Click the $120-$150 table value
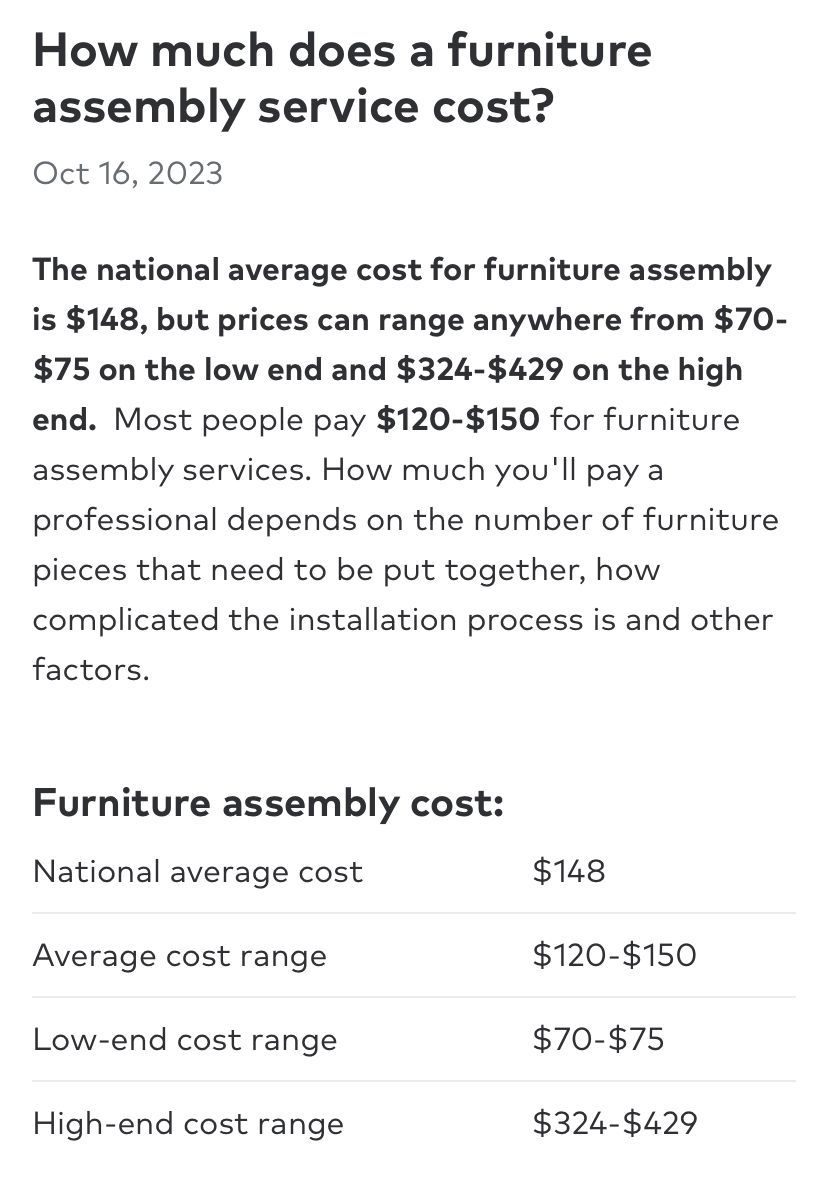 coord(614,955)
